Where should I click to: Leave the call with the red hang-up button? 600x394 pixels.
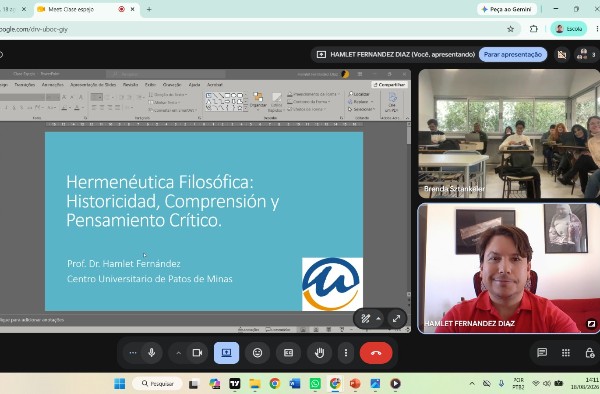pyautogui.click(x=376, y=353)
